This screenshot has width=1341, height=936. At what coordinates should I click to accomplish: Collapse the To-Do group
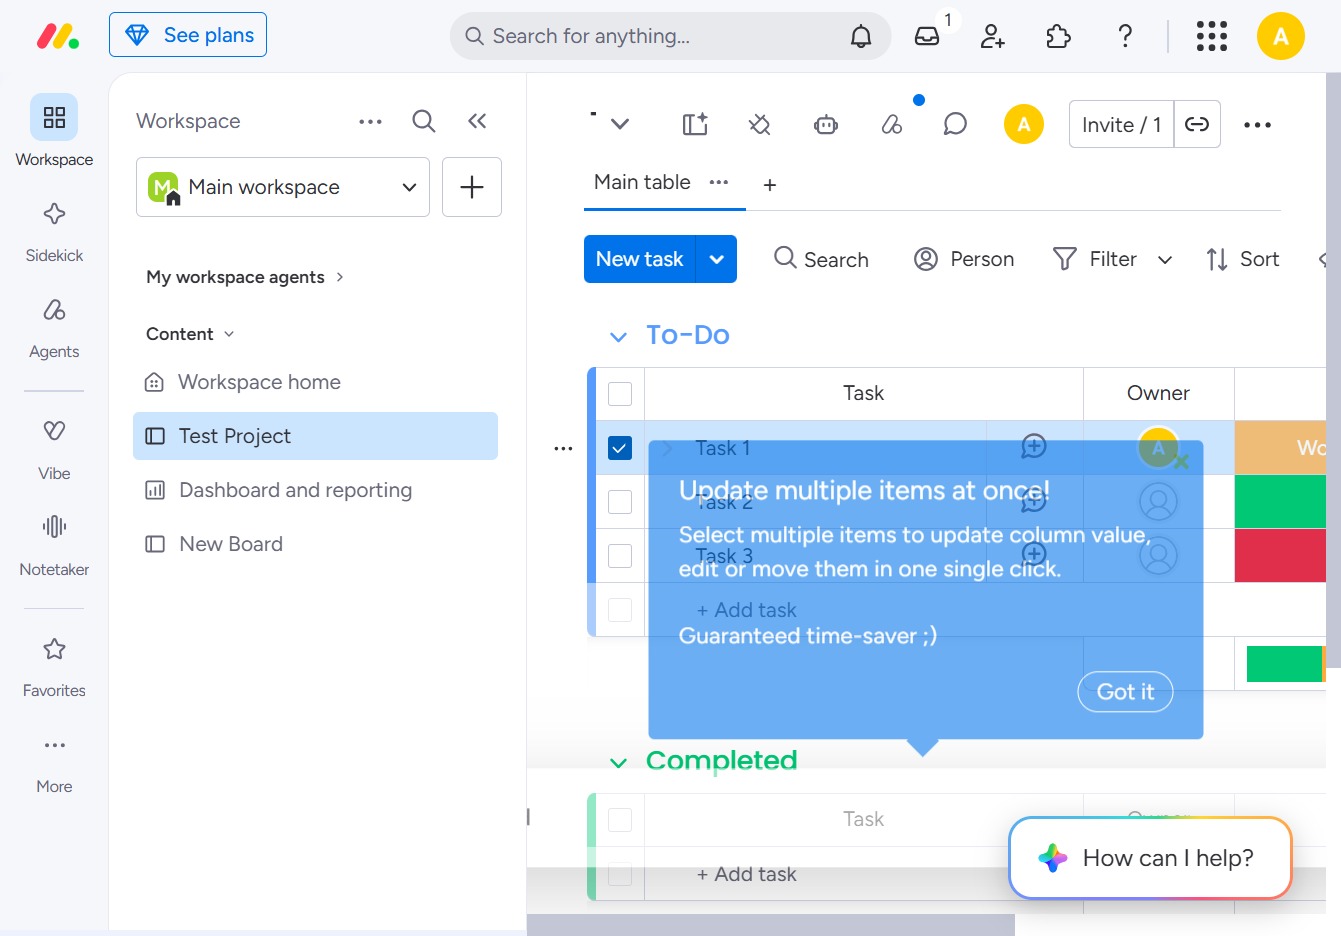coord(618,337)
